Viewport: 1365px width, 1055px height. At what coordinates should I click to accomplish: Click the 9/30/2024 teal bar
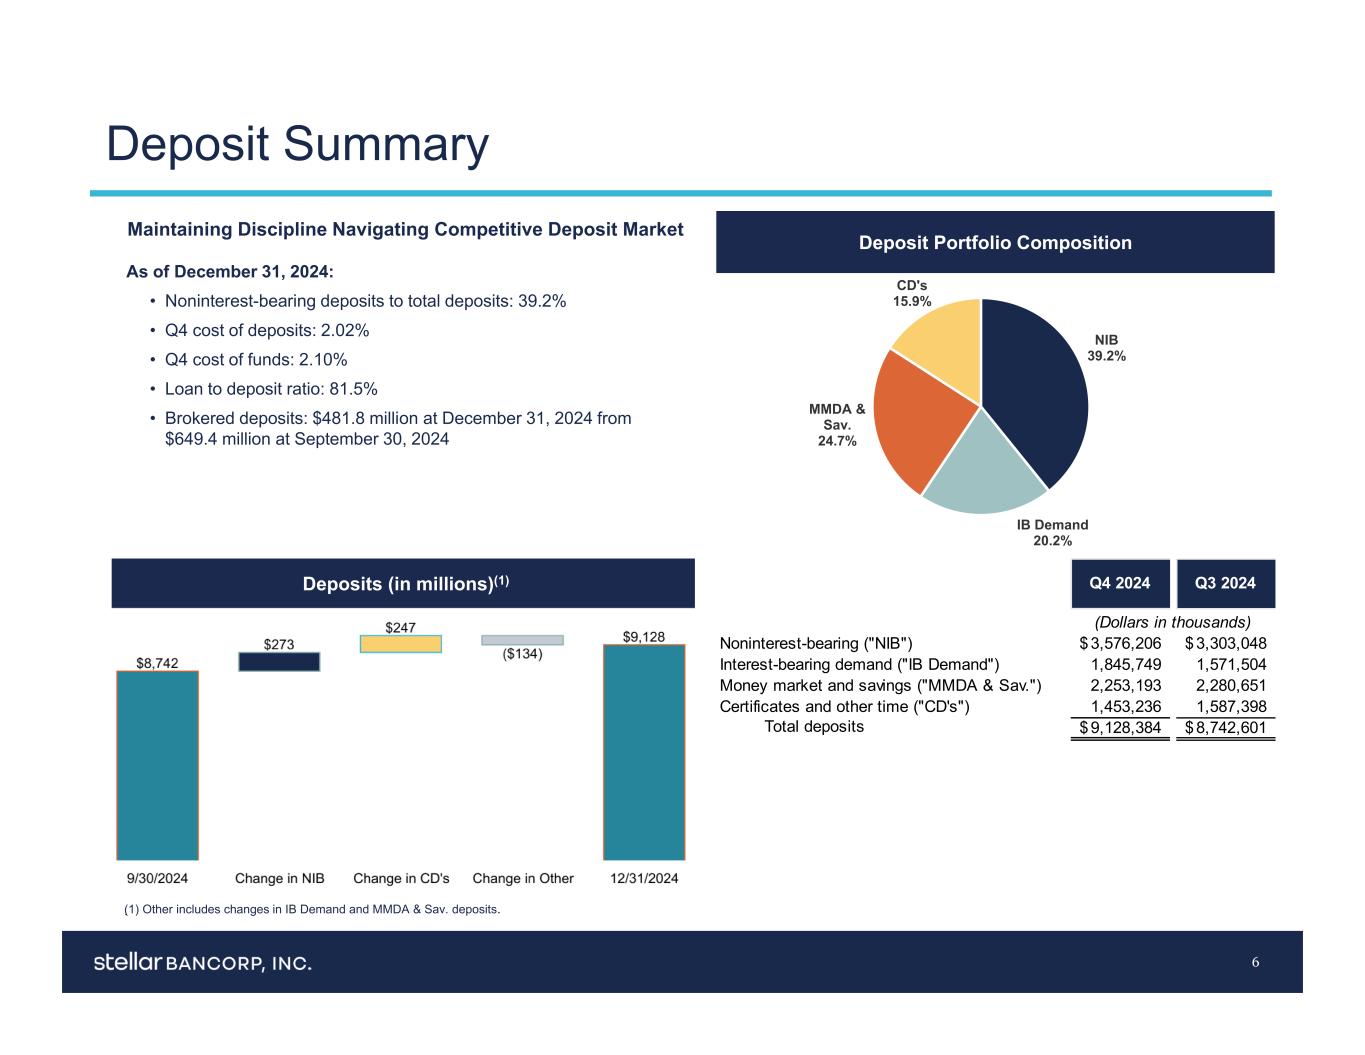157,765
